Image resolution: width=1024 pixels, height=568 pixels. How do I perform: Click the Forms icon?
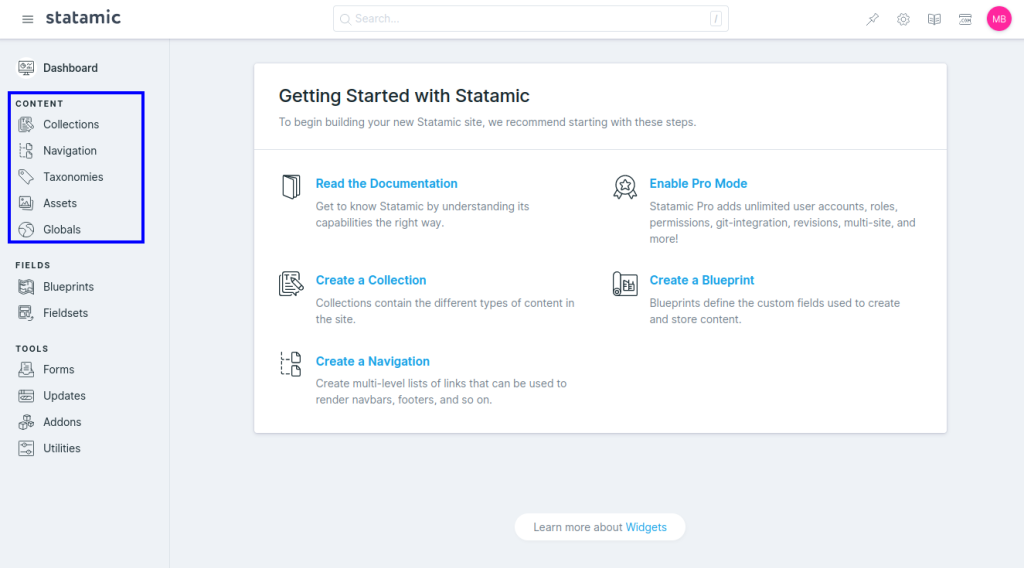pos(26,370)
